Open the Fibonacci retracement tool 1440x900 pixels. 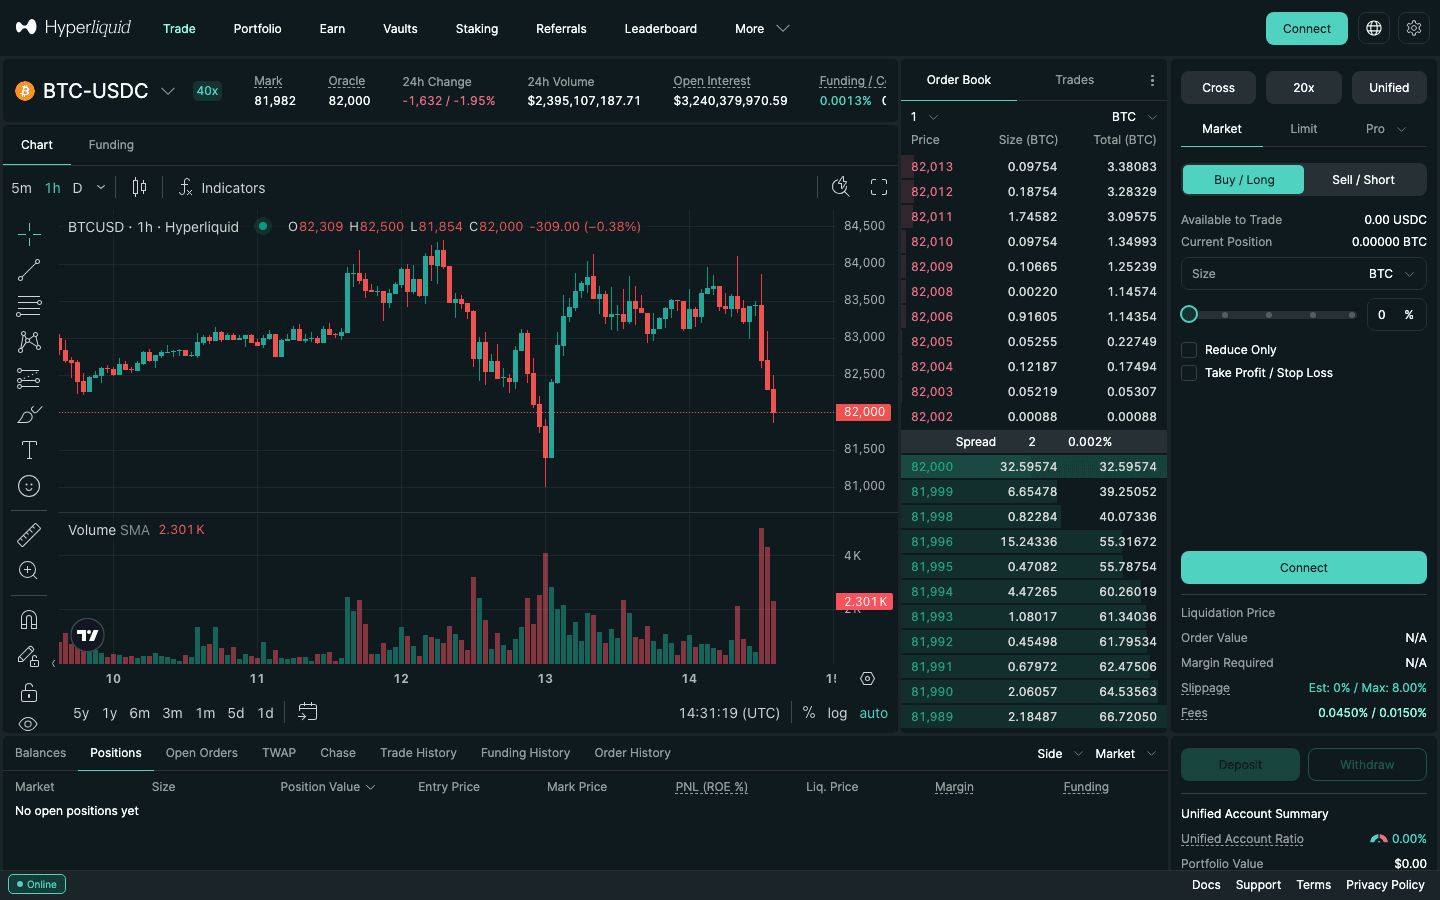[x=29, y=306]
